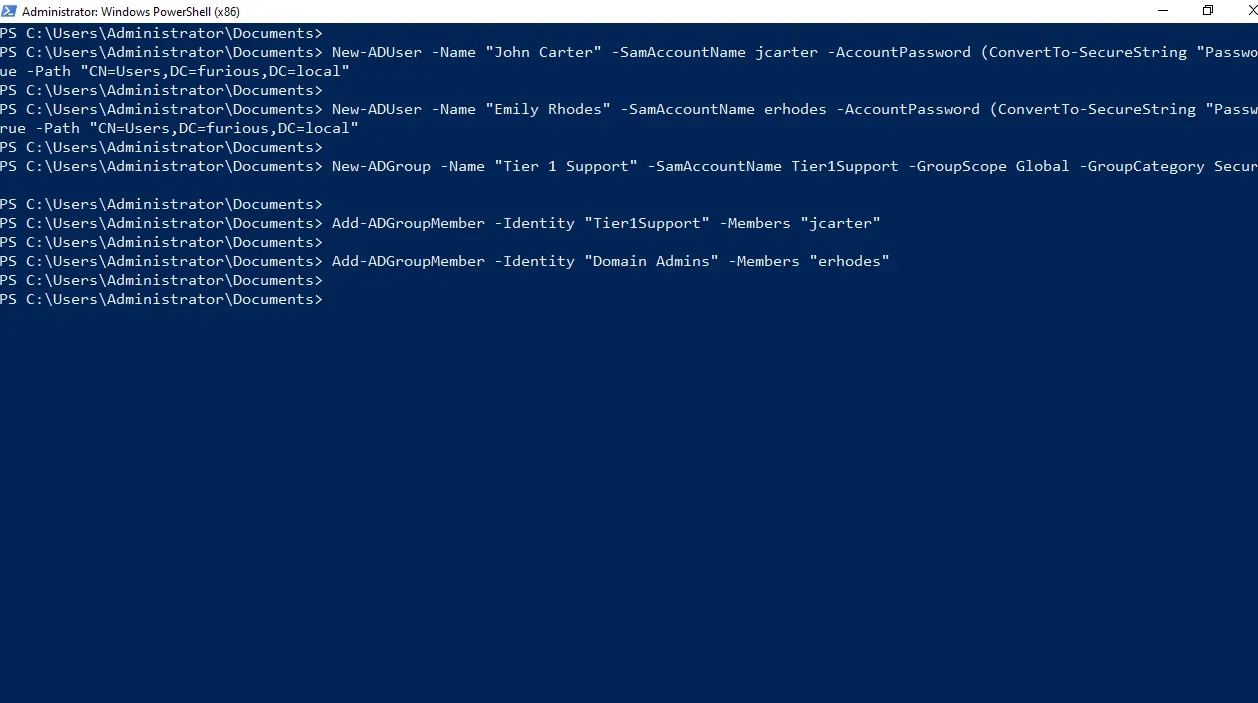Screen dimensions: 1258x703
Task: Click the PowerShell icon in title bar
Action: coord(9,11)
